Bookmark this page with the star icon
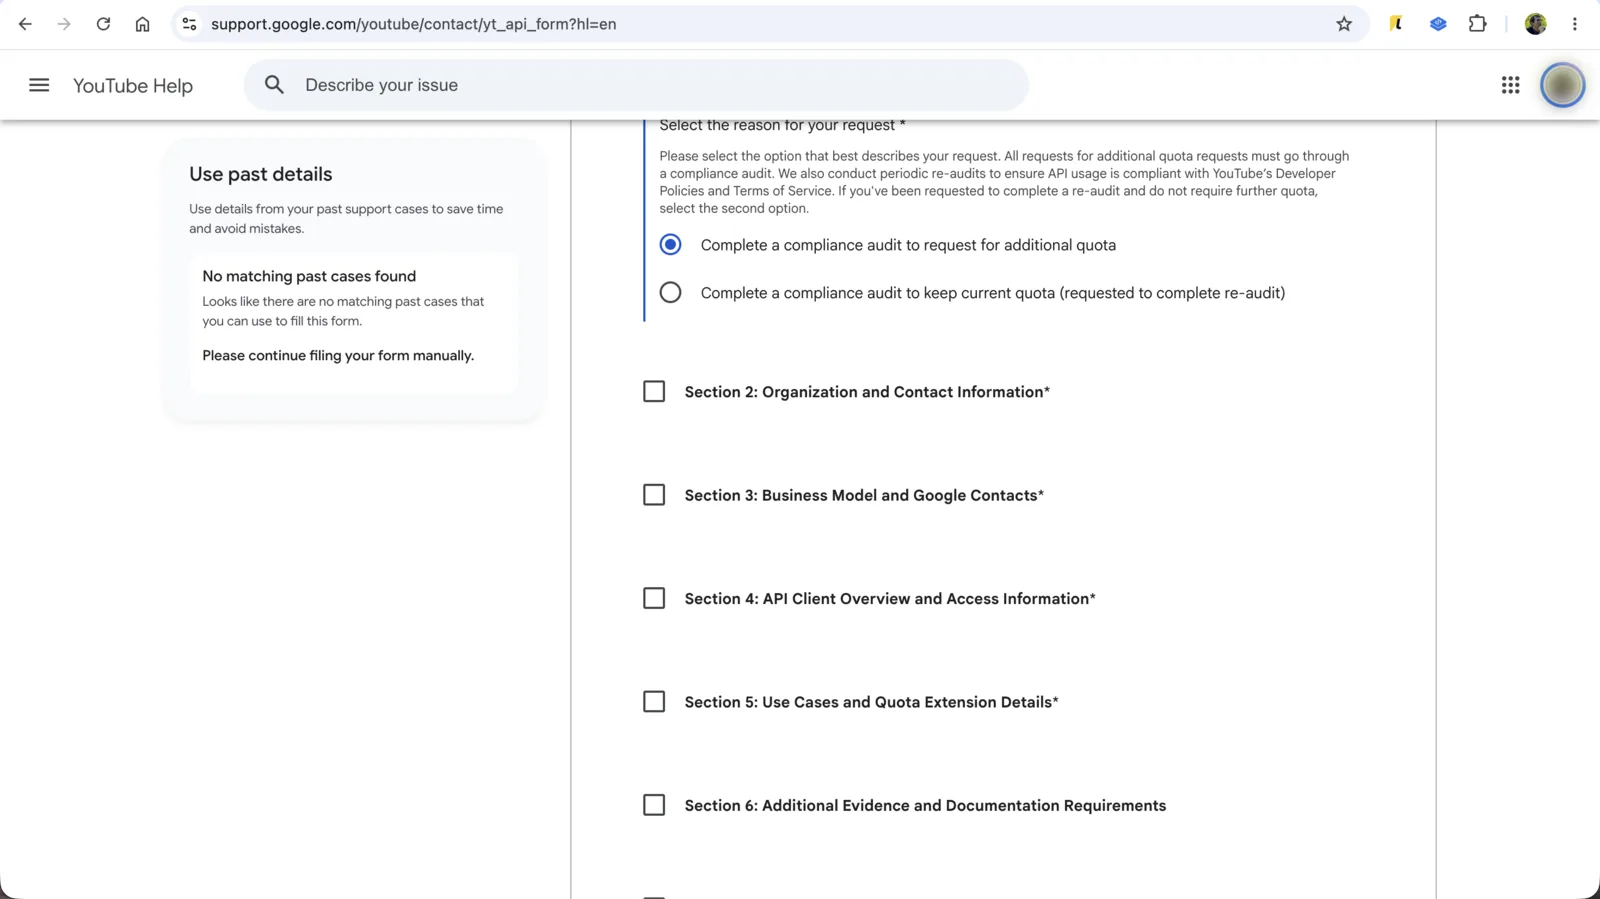This screenshot has width=1600, height=899. [1344, 24]
